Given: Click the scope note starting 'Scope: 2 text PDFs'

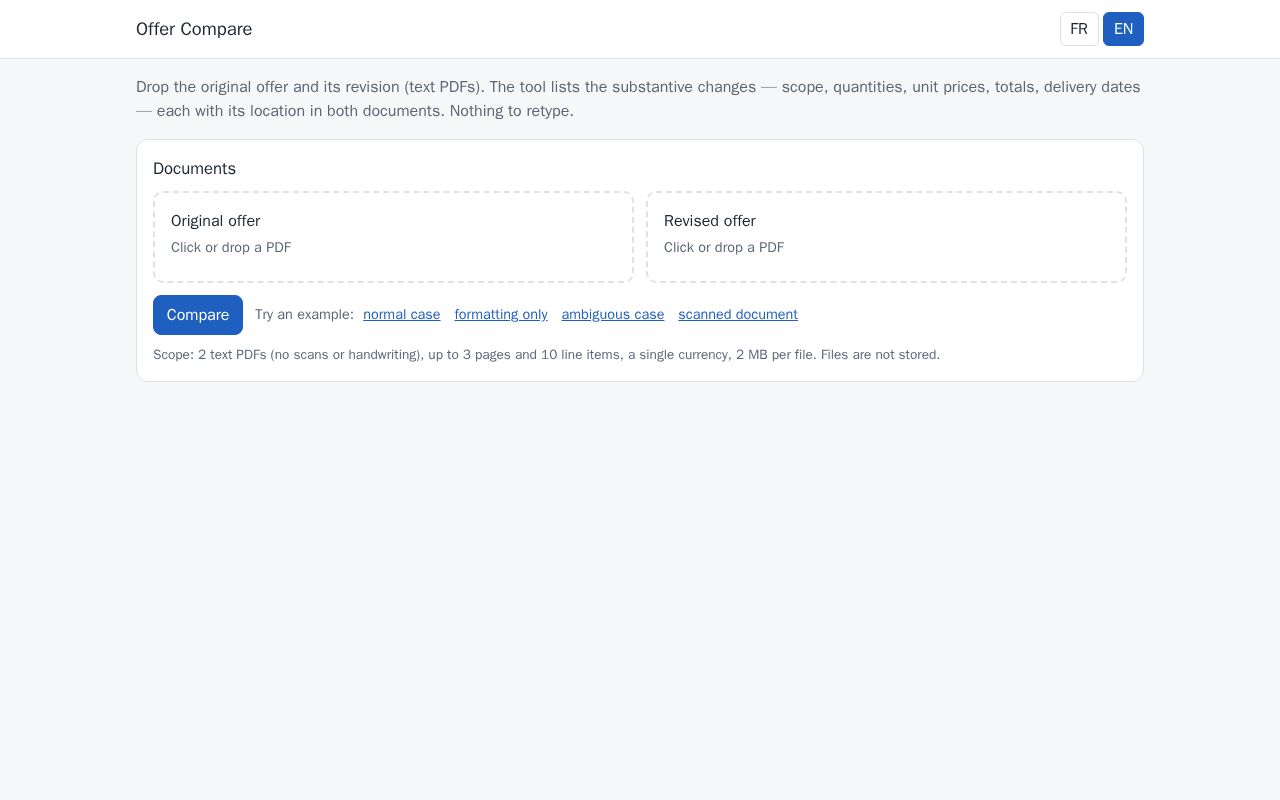Looking at the screenshot, I should pyautogui.click(x=546, y=355).
